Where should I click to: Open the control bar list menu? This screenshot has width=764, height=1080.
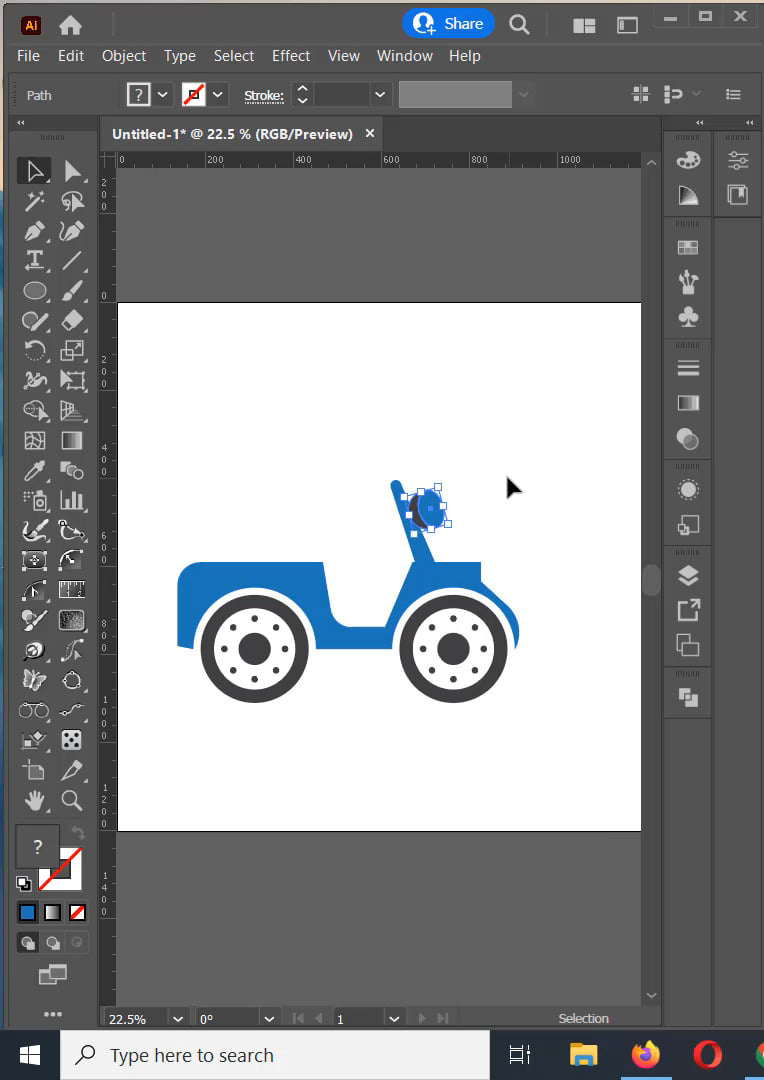click(x=733, y=94)
